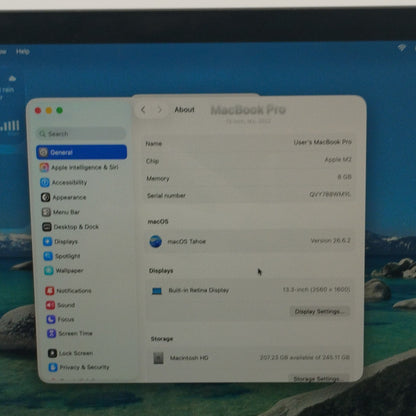
Task: Open Lock Screen settings
Action: point(70,353)
